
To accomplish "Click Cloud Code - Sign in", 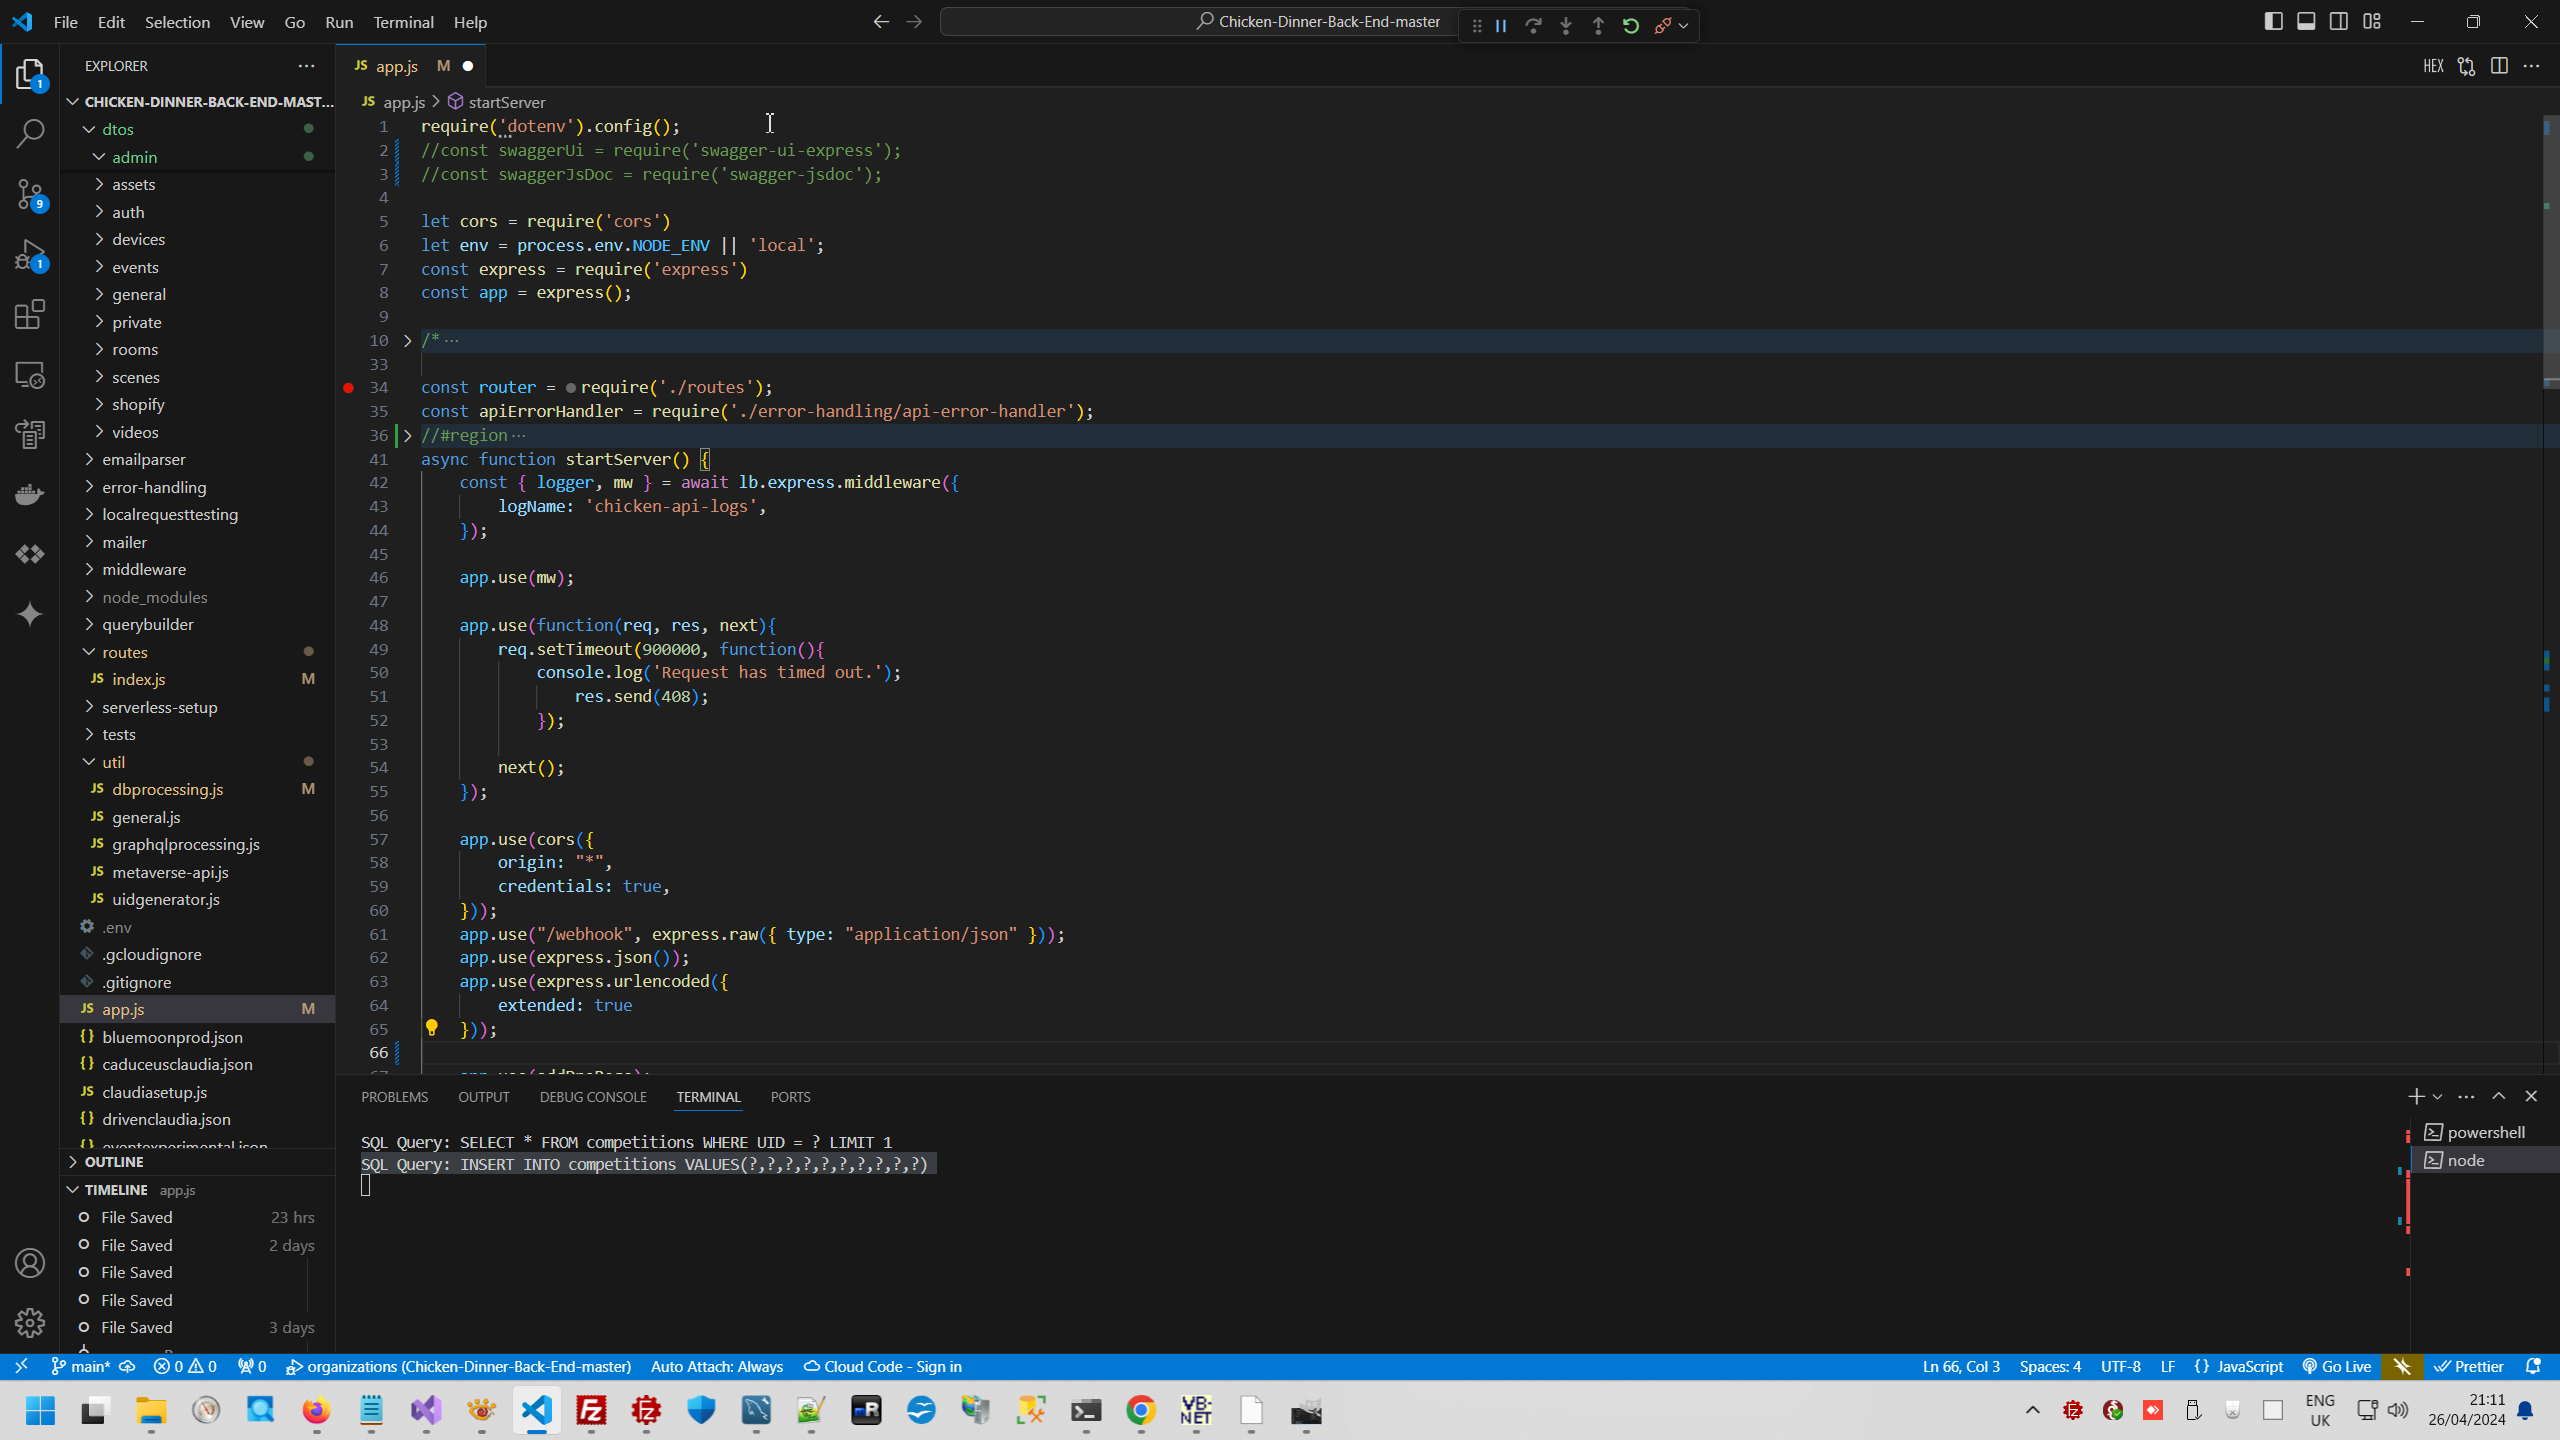I will [883, 1366].
